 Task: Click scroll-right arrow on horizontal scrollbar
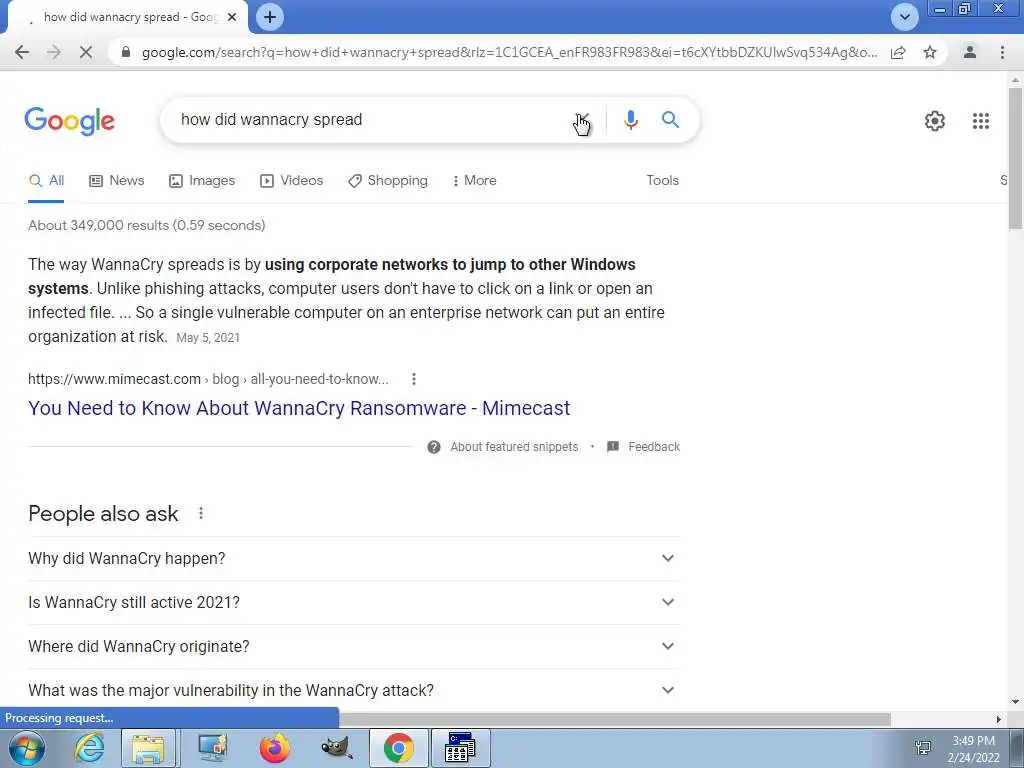998,719
